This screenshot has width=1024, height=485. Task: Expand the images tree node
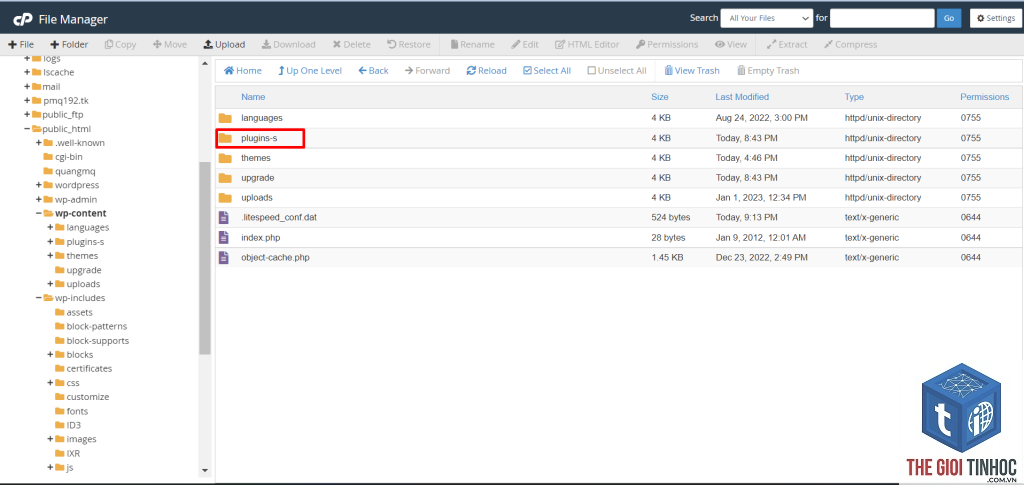(51, 439)
